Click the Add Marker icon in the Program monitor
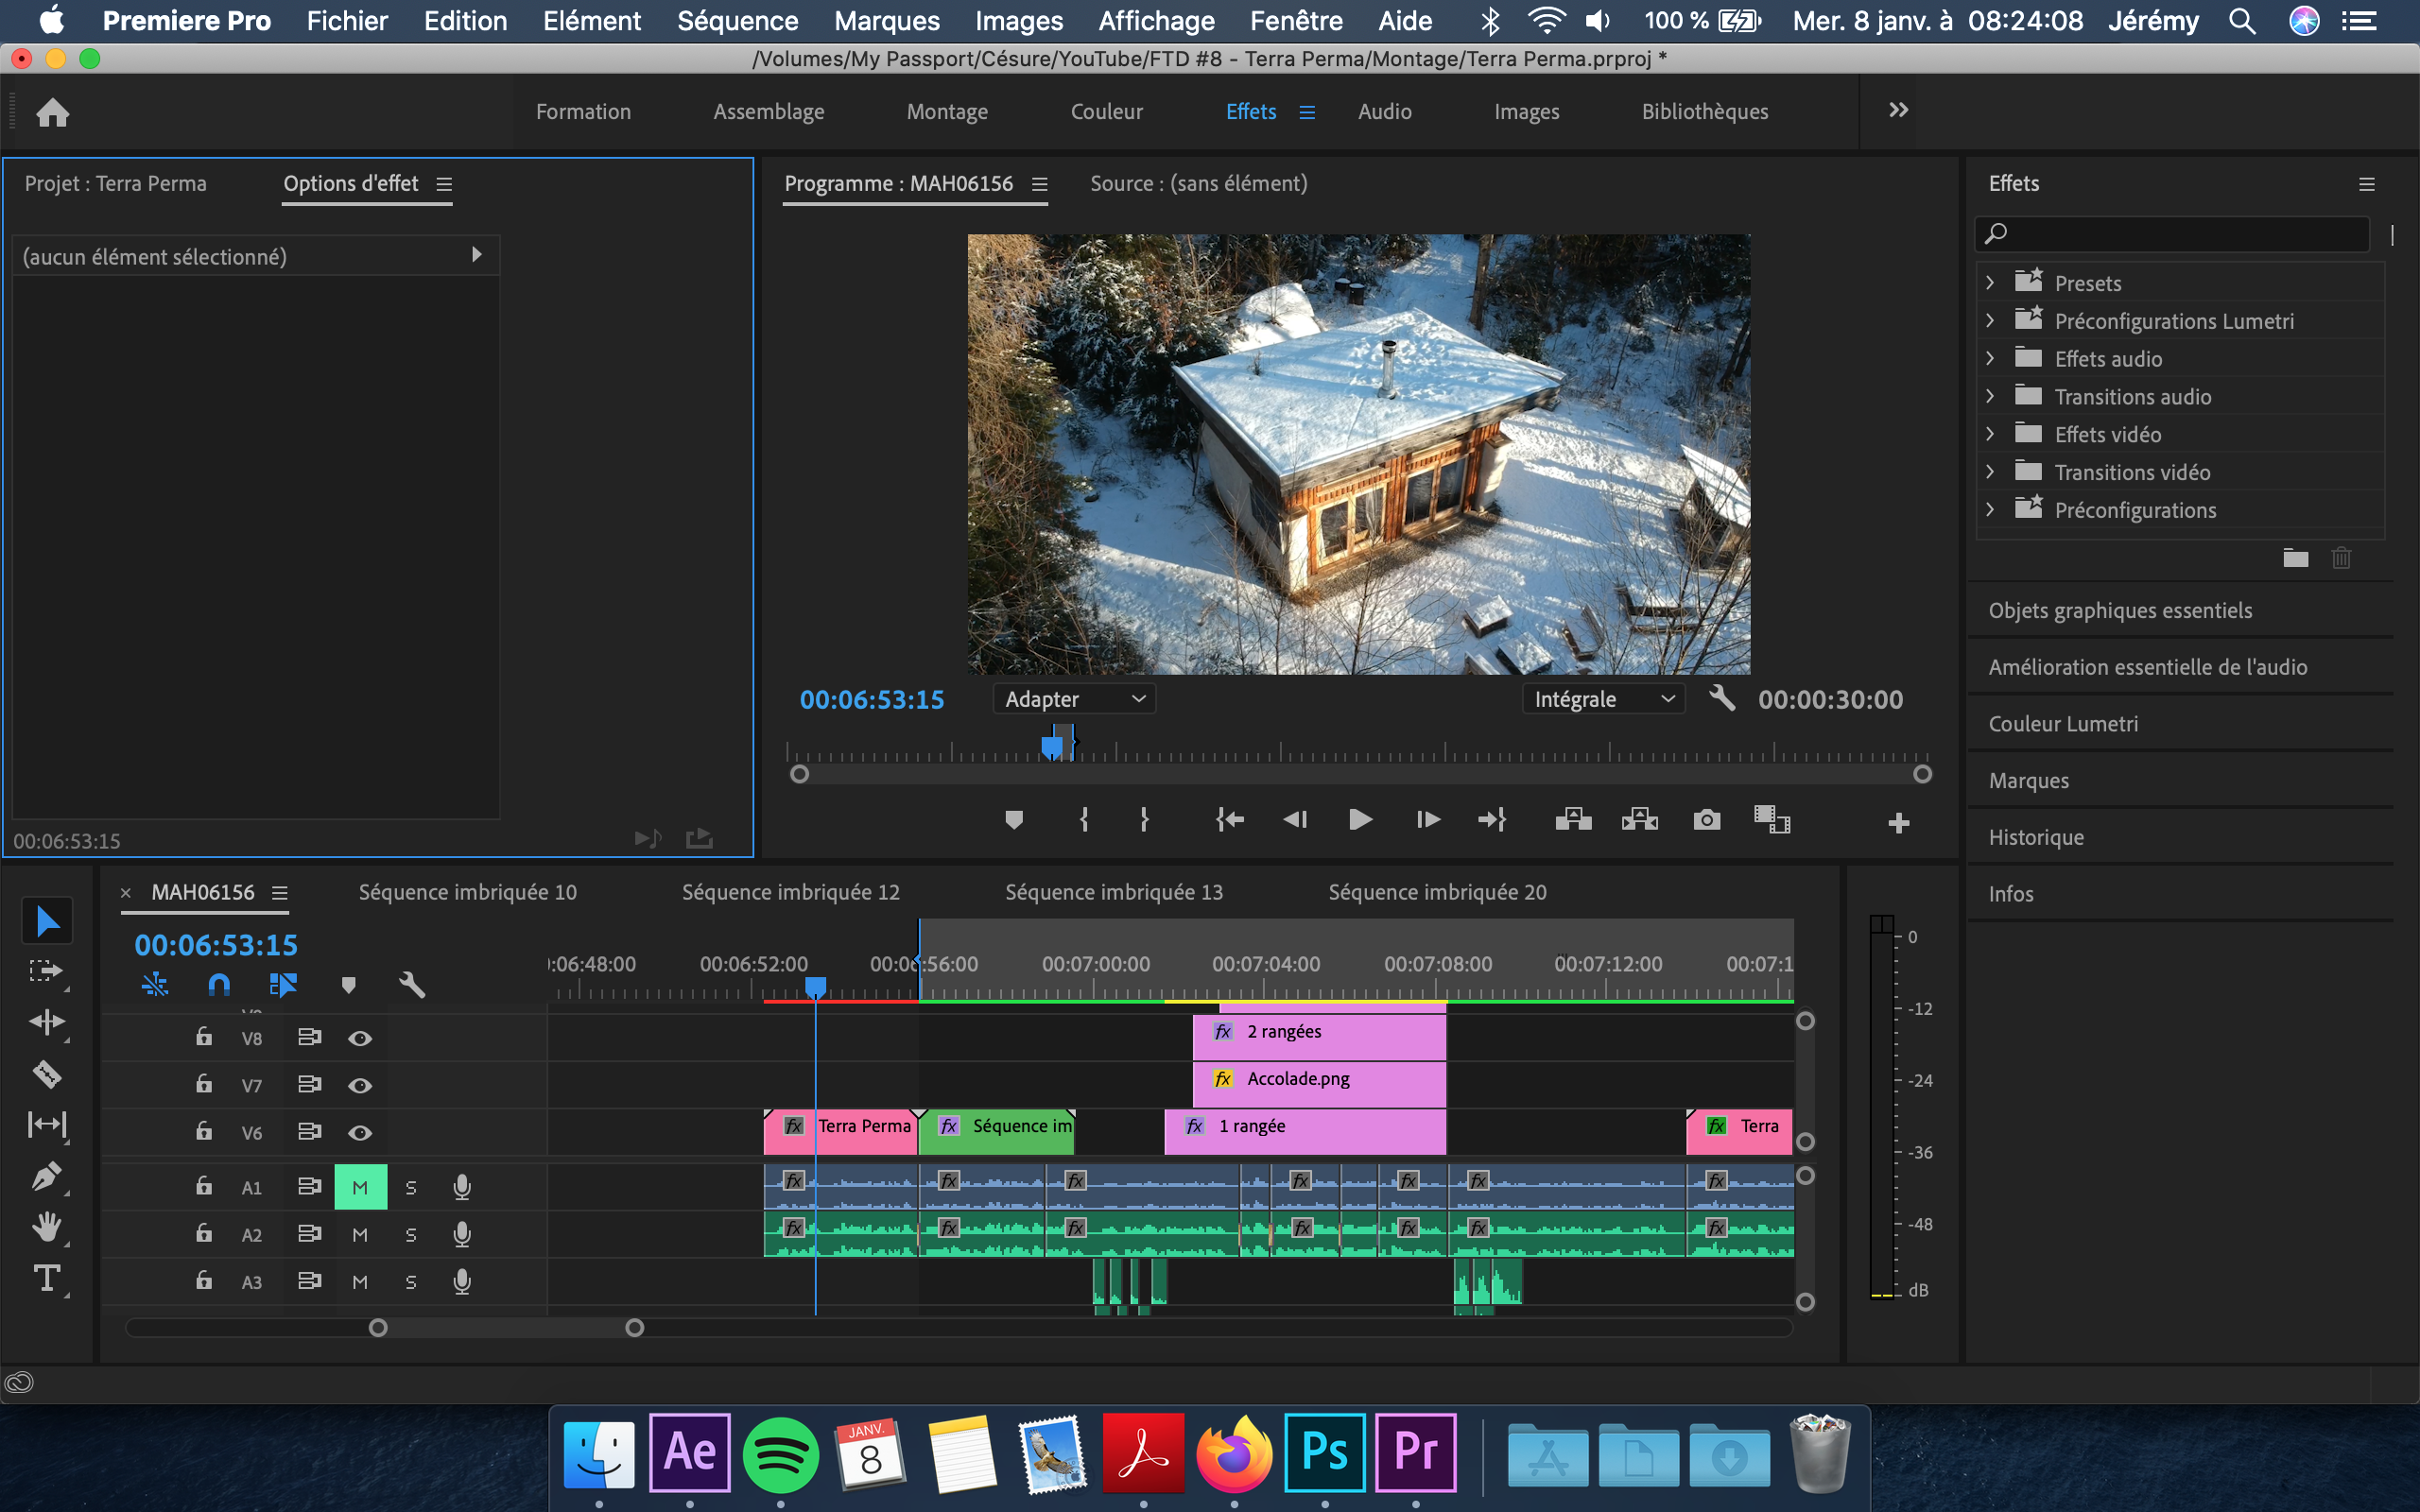The image size is (2420, 1512). (1013, 820)
